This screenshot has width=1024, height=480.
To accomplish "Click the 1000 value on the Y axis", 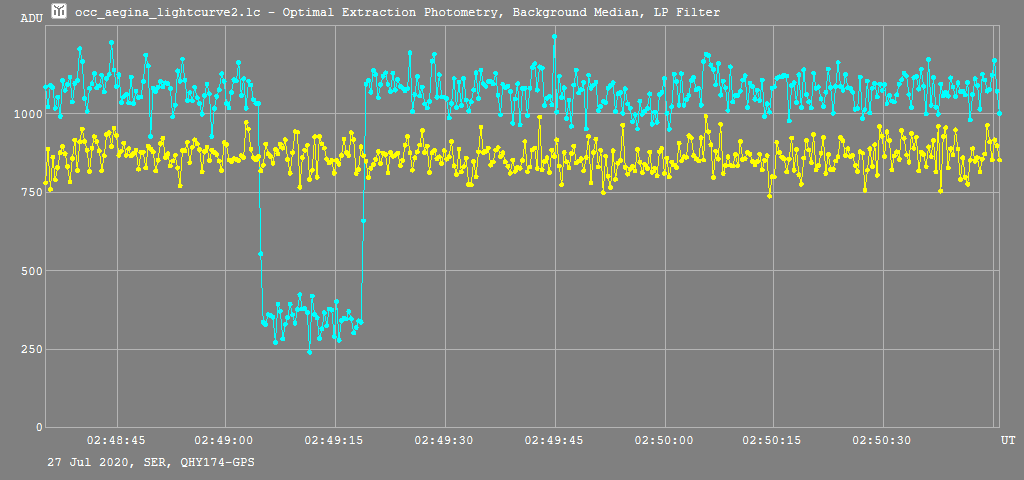I will [x=28, y=114].
